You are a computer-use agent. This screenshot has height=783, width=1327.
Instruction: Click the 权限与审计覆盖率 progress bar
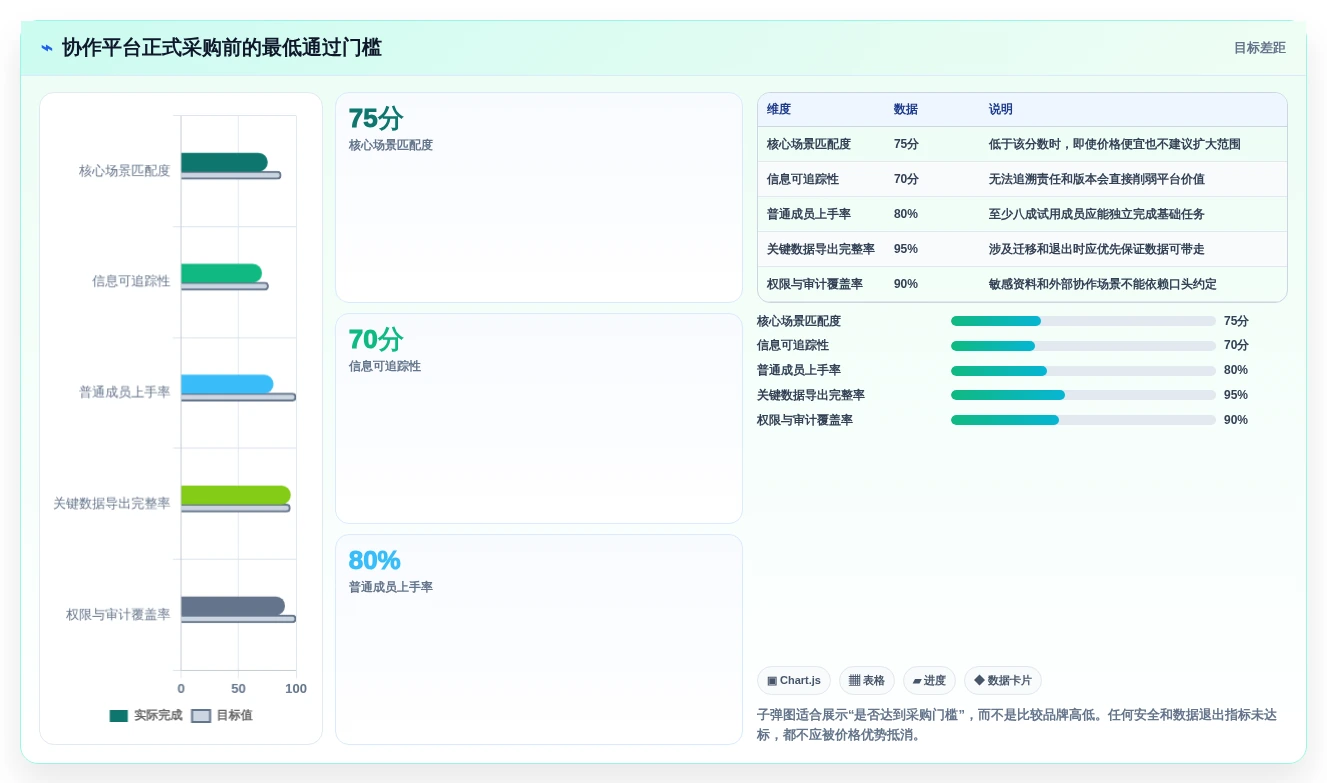click(1083, 420)
